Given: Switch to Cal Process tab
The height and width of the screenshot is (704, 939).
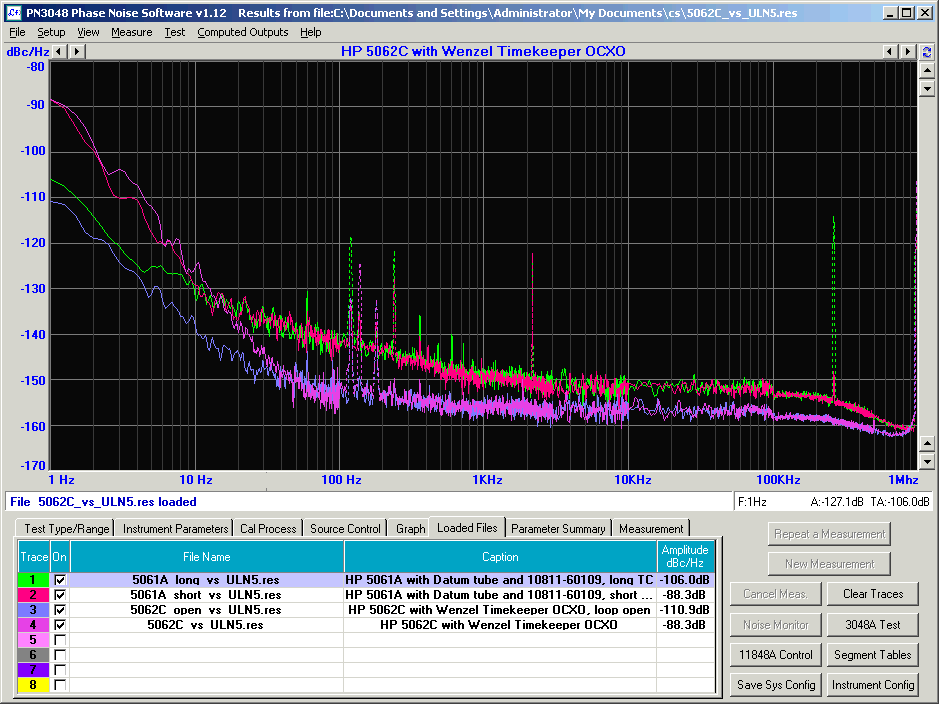Looking at the screenshot, I should coord(268,529).
